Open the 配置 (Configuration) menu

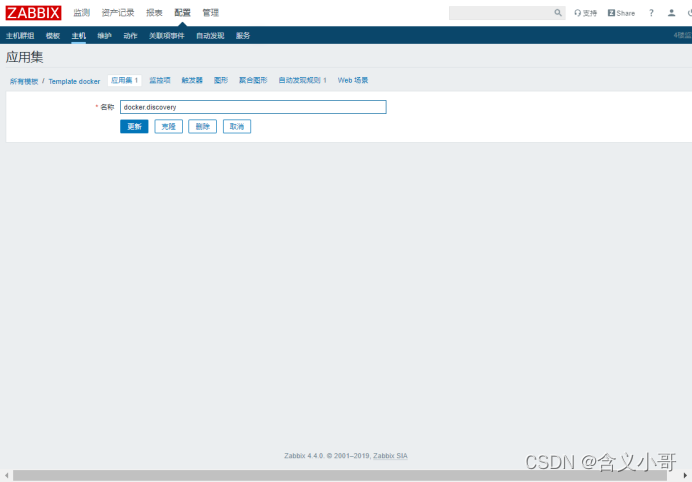point(182,13)
